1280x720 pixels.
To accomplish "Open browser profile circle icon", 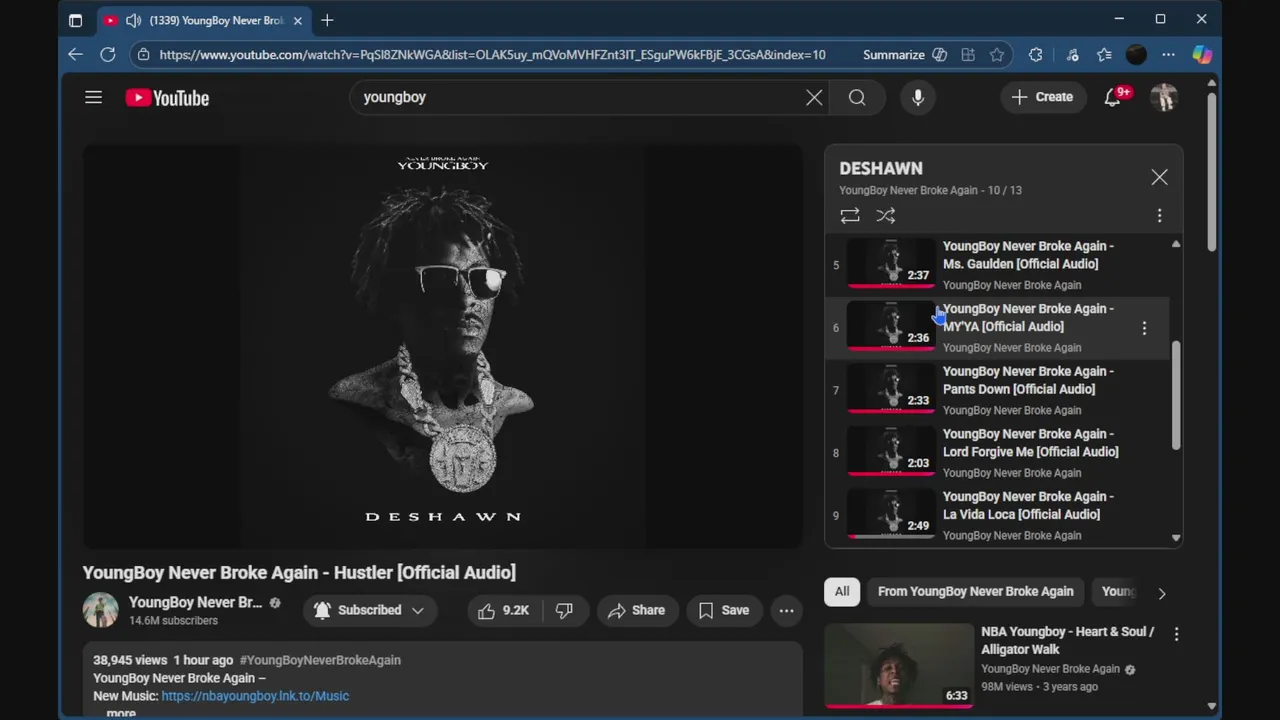I will click(1136, 55).
